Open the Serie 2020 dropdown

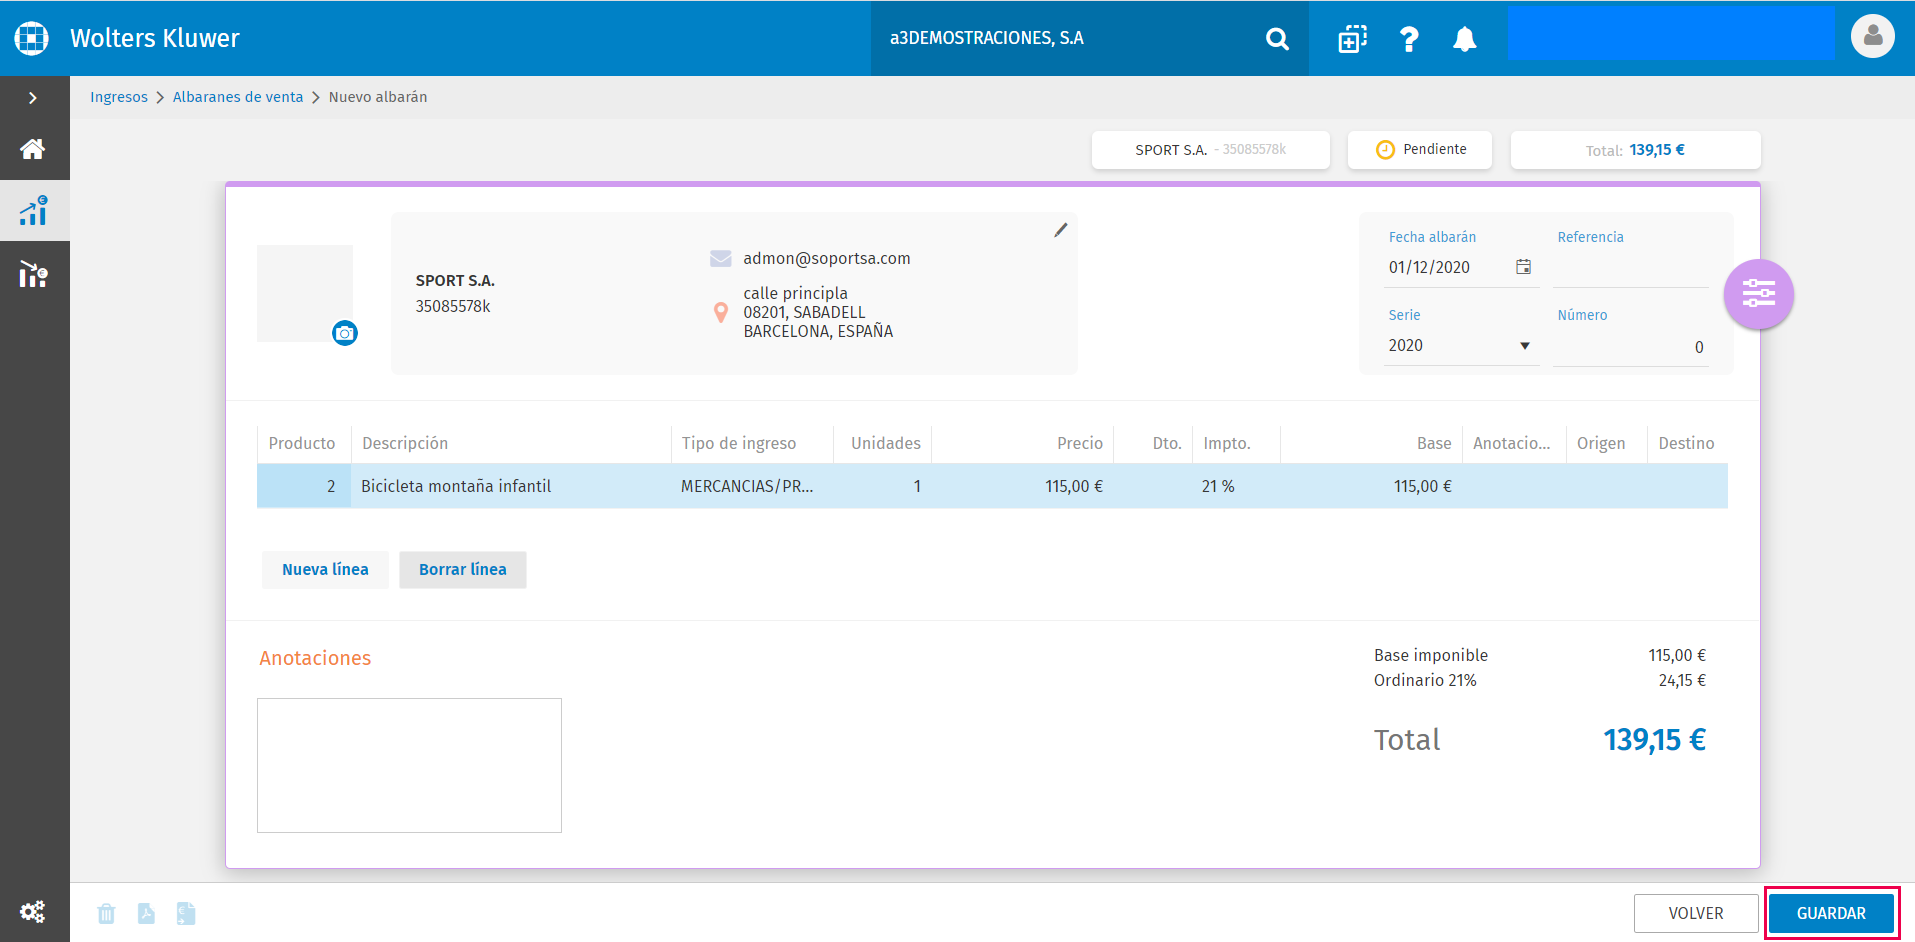coord(1461,346)
